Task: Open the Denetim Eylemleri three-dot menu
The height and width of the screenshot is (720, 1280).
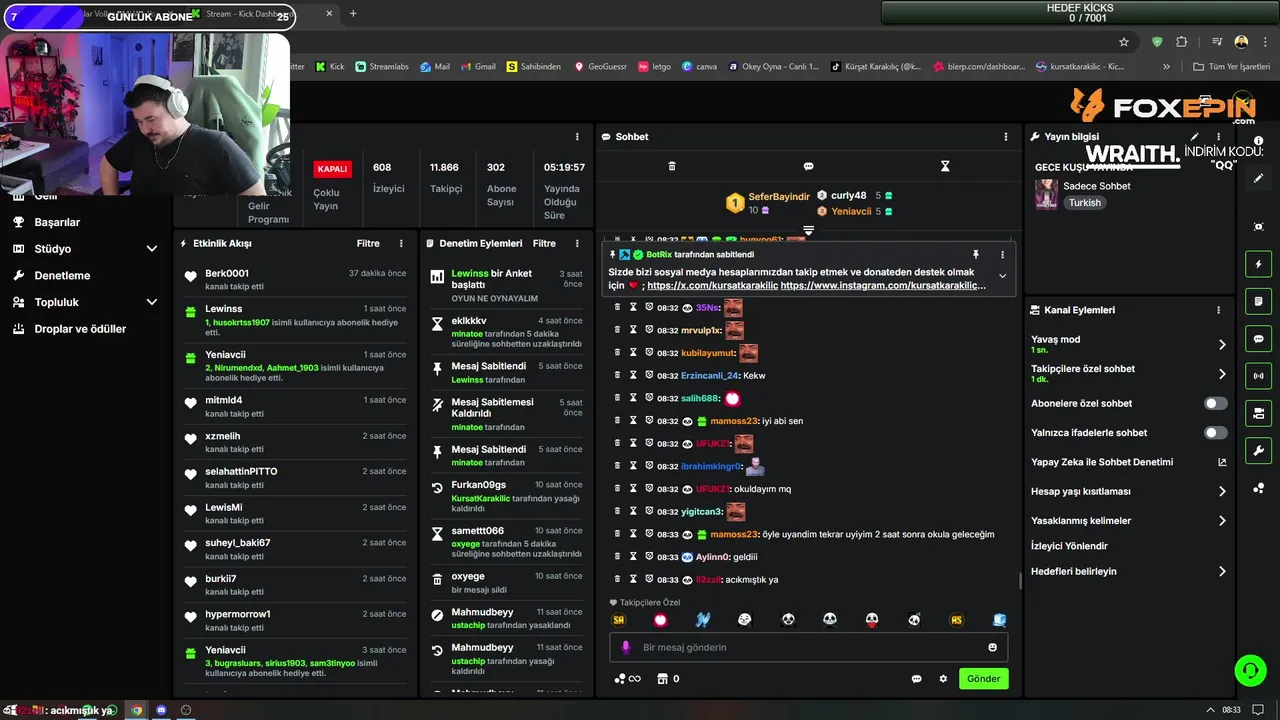Action: point(577,243)
